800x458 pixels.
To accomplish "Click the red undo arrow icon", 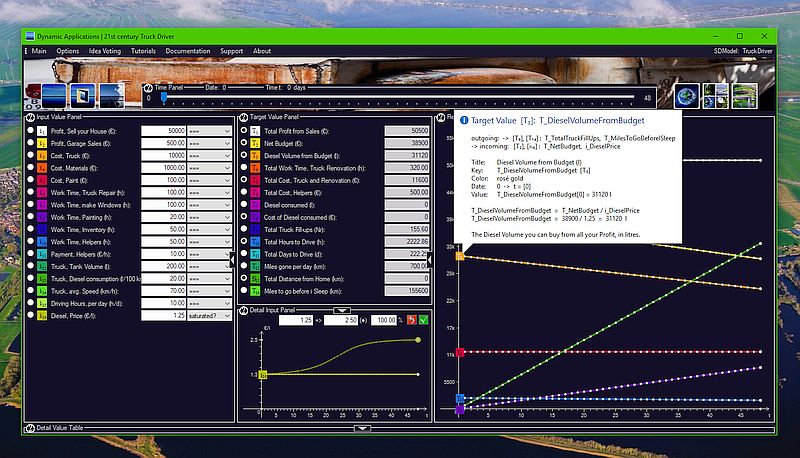I will (411, 320).
